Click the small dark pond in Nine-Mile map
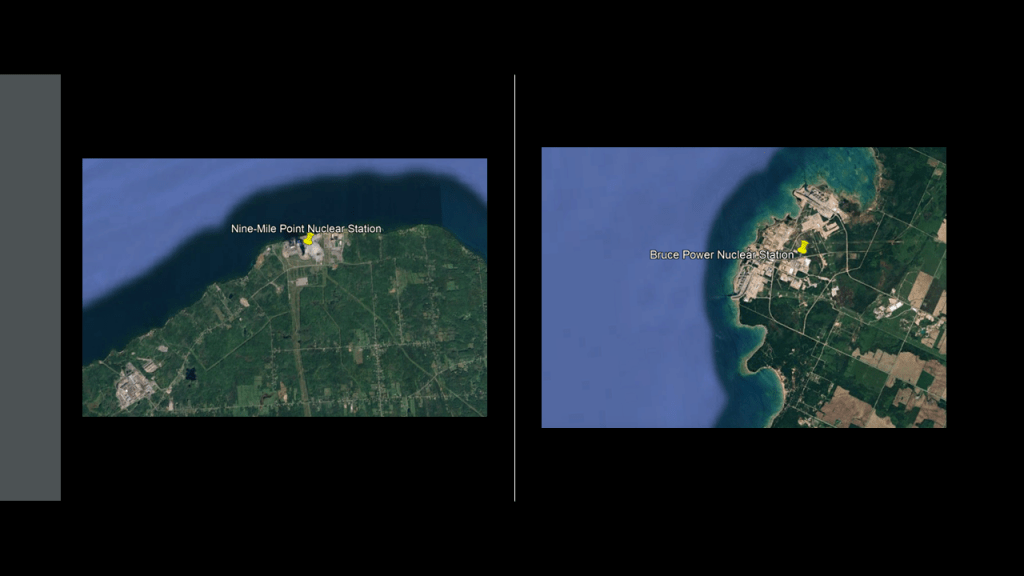The width and height of the screenshot is (1024, 576). pyautogui.click(x=190, y=374)
